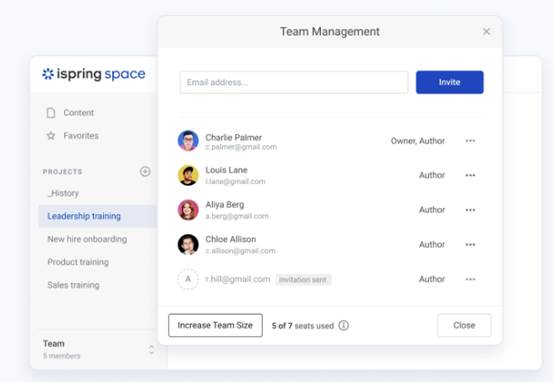Expand the Team switcher at sidebar bottom
The height and width of the screenshot is (382, 554).
tap(151, 349)
